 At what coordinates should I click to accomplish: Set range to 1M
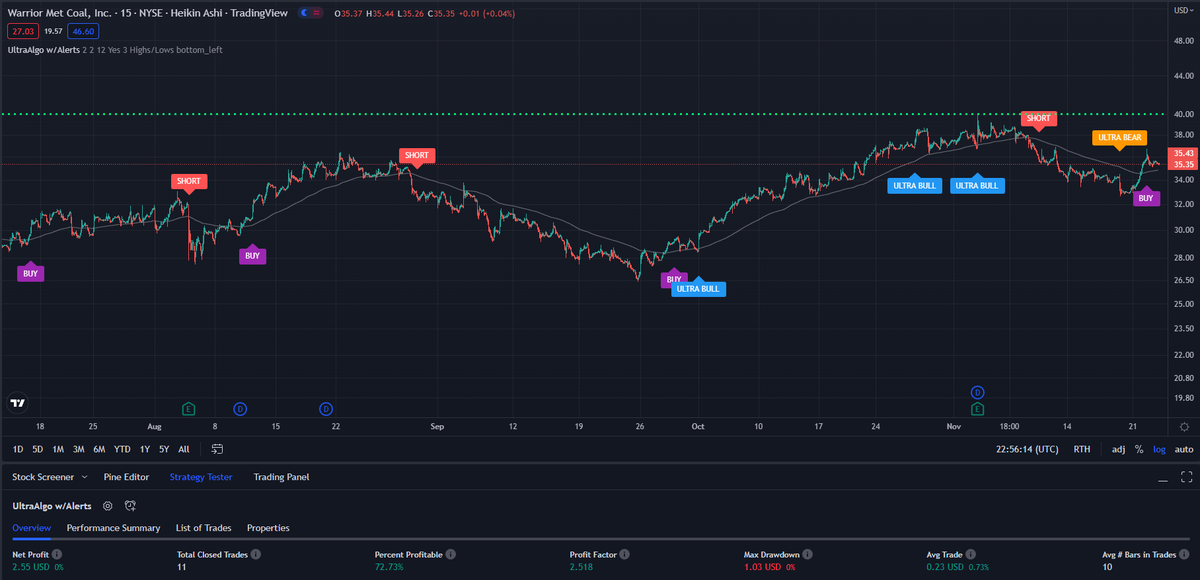58,450
